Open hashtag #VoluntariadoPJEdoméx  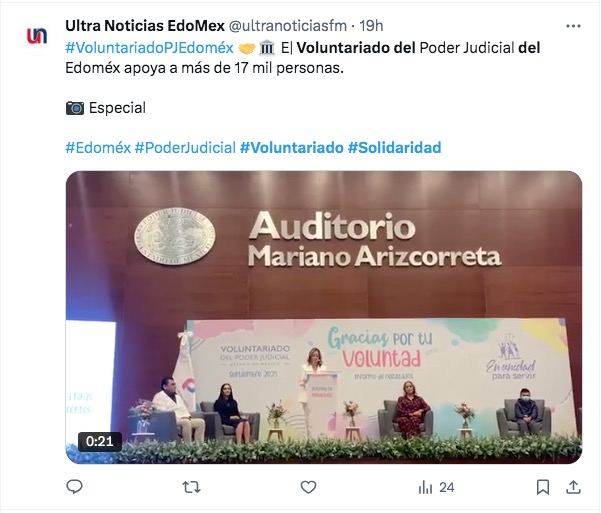pos(149,48)
